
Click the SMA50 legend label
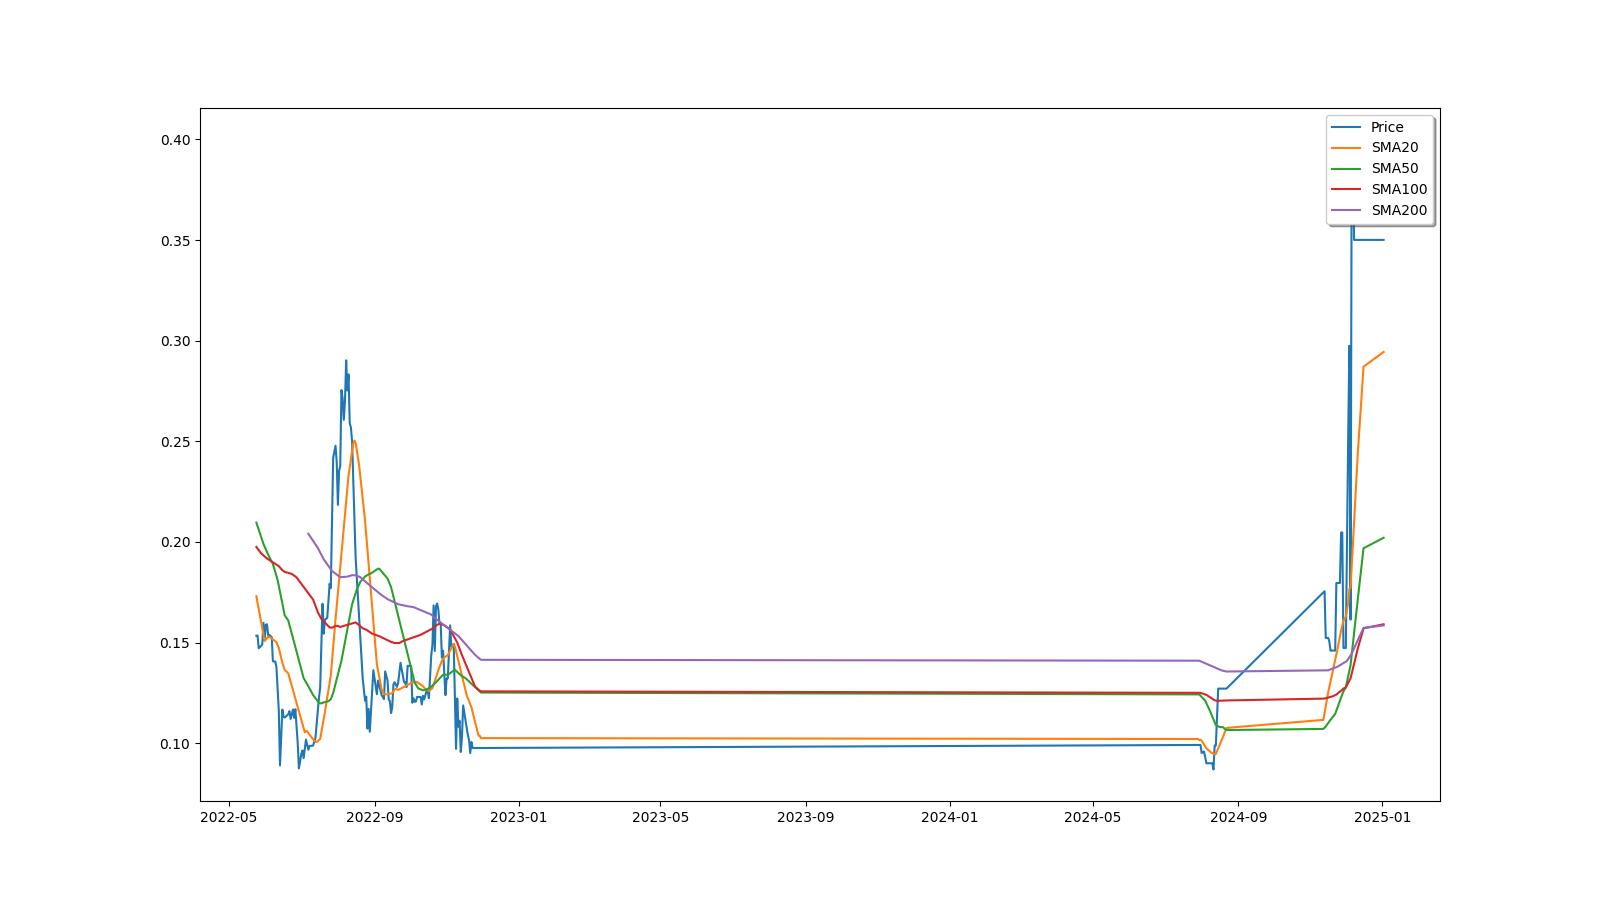coord(1394,168)
